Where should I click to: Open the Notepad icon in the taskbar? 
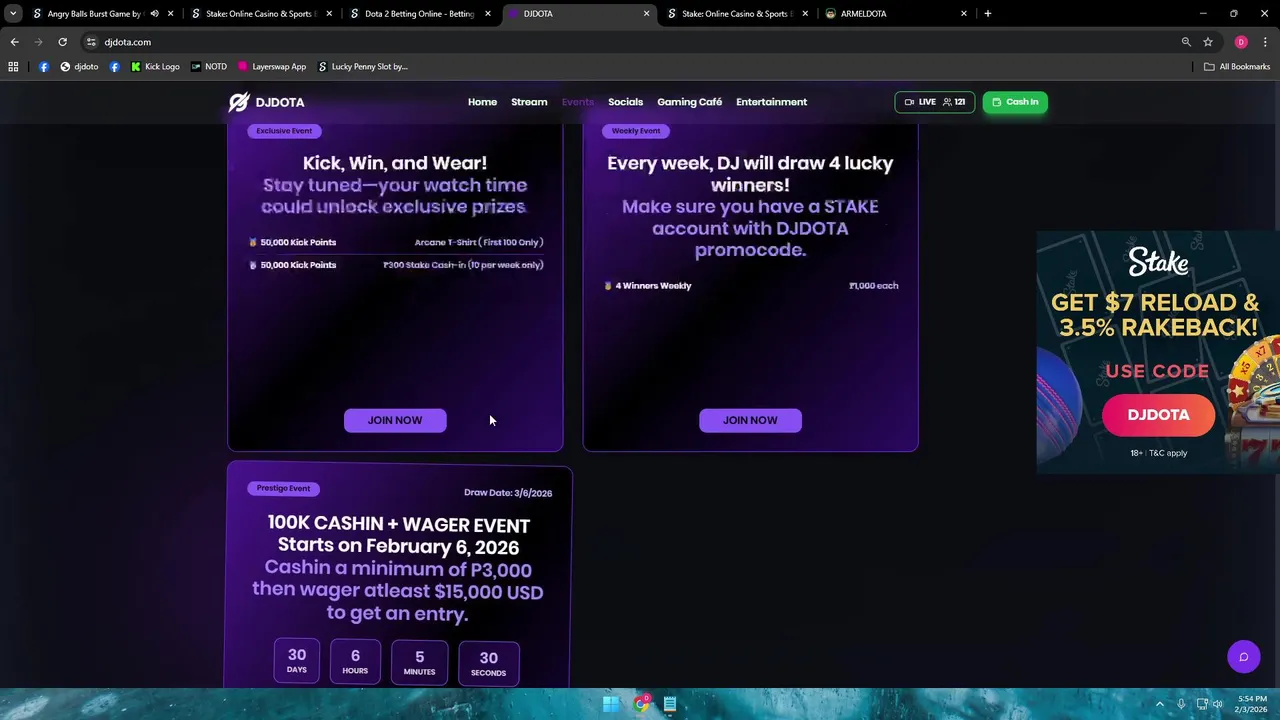click(670, 704)
